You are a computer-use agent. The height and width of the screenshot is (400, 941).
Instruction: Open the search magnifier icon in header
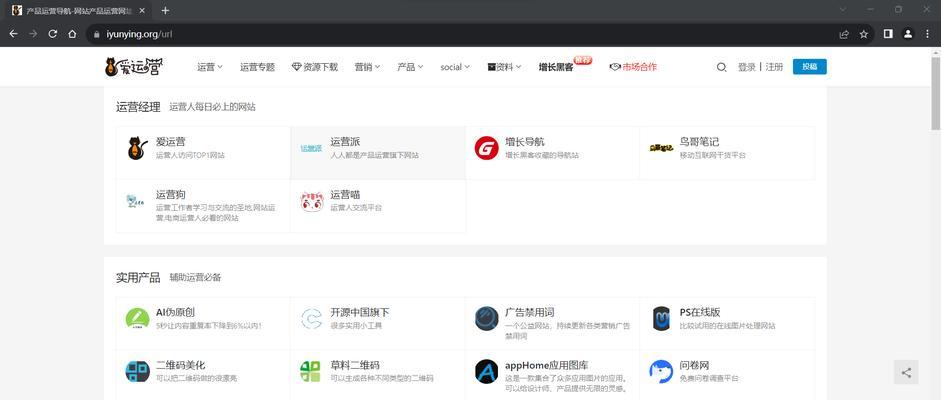click(x=721, y=67)
